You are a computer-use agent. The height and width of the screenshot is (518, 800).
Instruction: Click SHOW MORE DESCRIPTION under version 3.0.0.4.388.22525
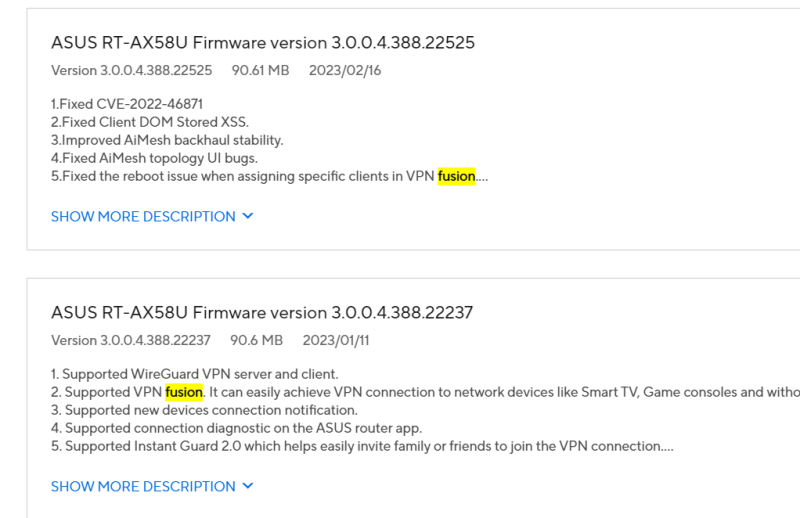pyautogui.click(x=143, y=216)
